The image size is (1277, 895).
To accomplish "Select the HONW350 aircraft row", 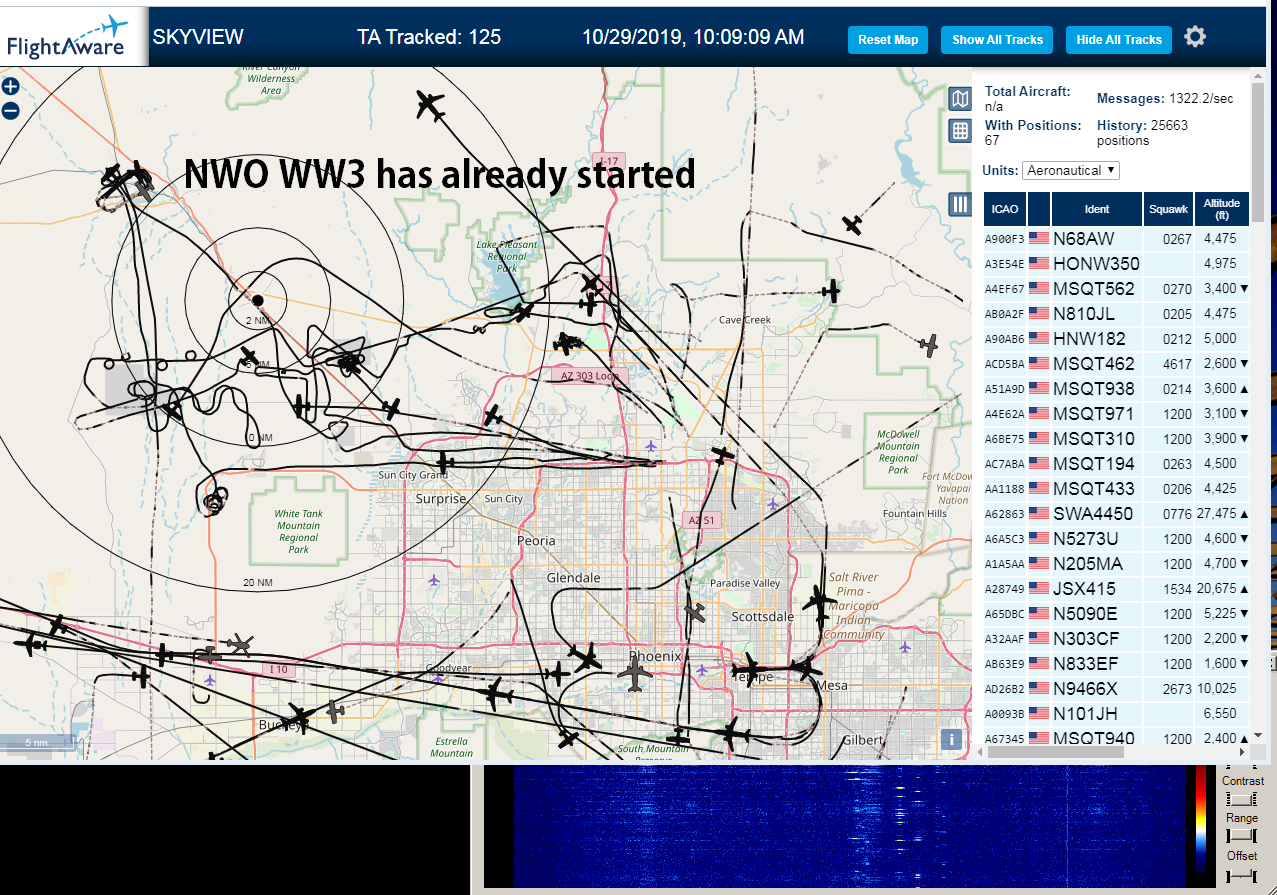I will tap(1117, 264).
